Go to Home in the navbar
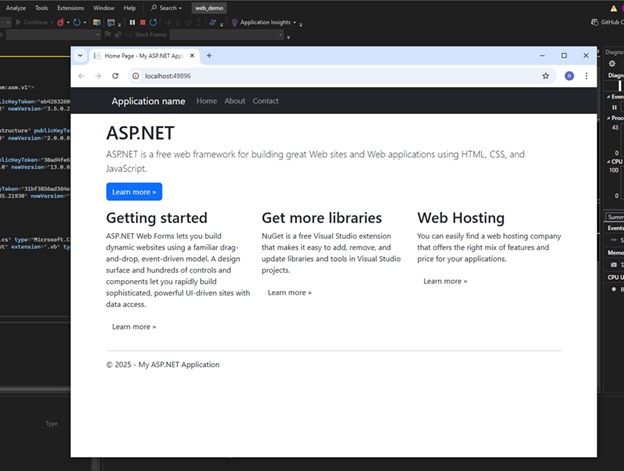 (207, 101)
